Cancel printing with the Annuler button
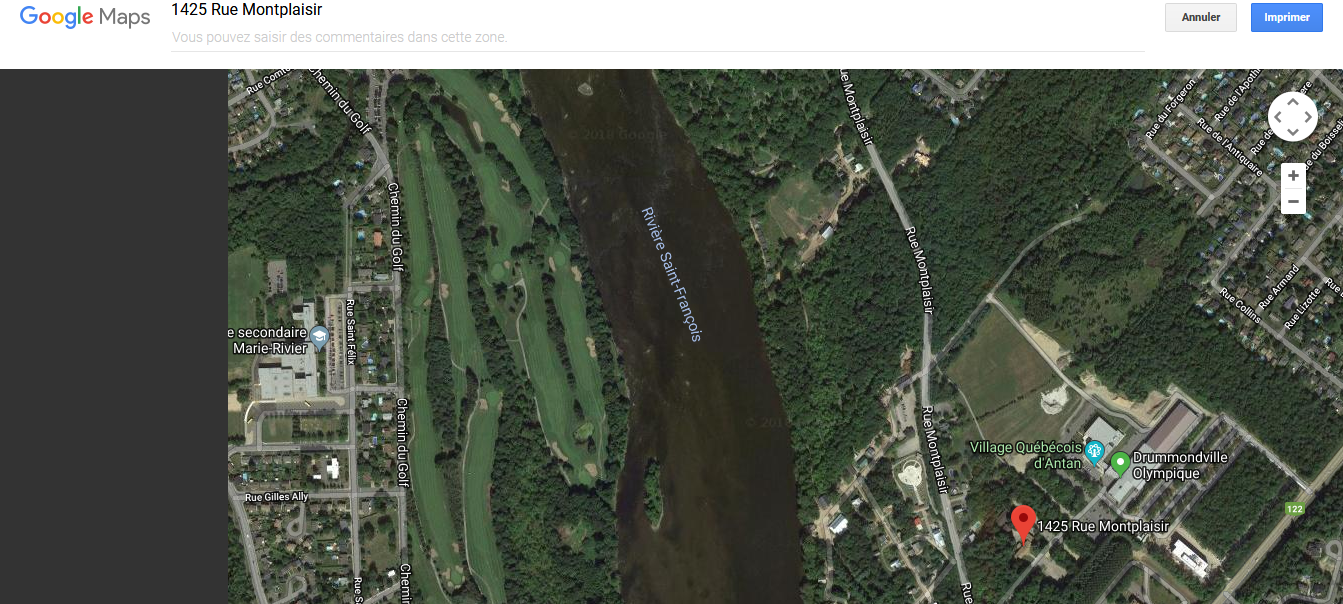The image size is (1343, 604). tap(1201, 17)
